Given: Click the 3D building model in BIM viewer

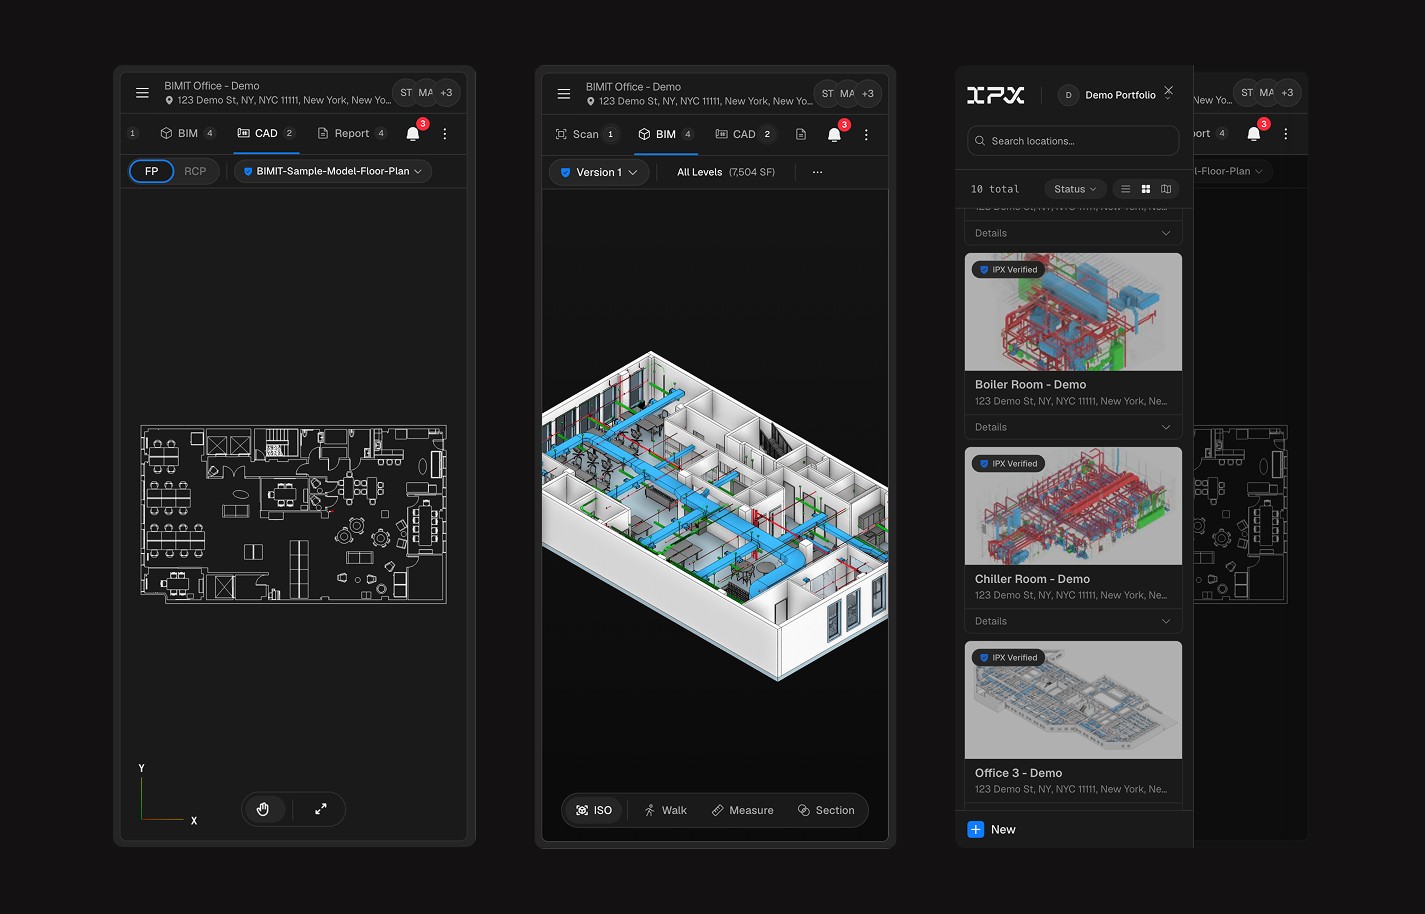Looking at the screenshot, I should (x=715, y=515).
